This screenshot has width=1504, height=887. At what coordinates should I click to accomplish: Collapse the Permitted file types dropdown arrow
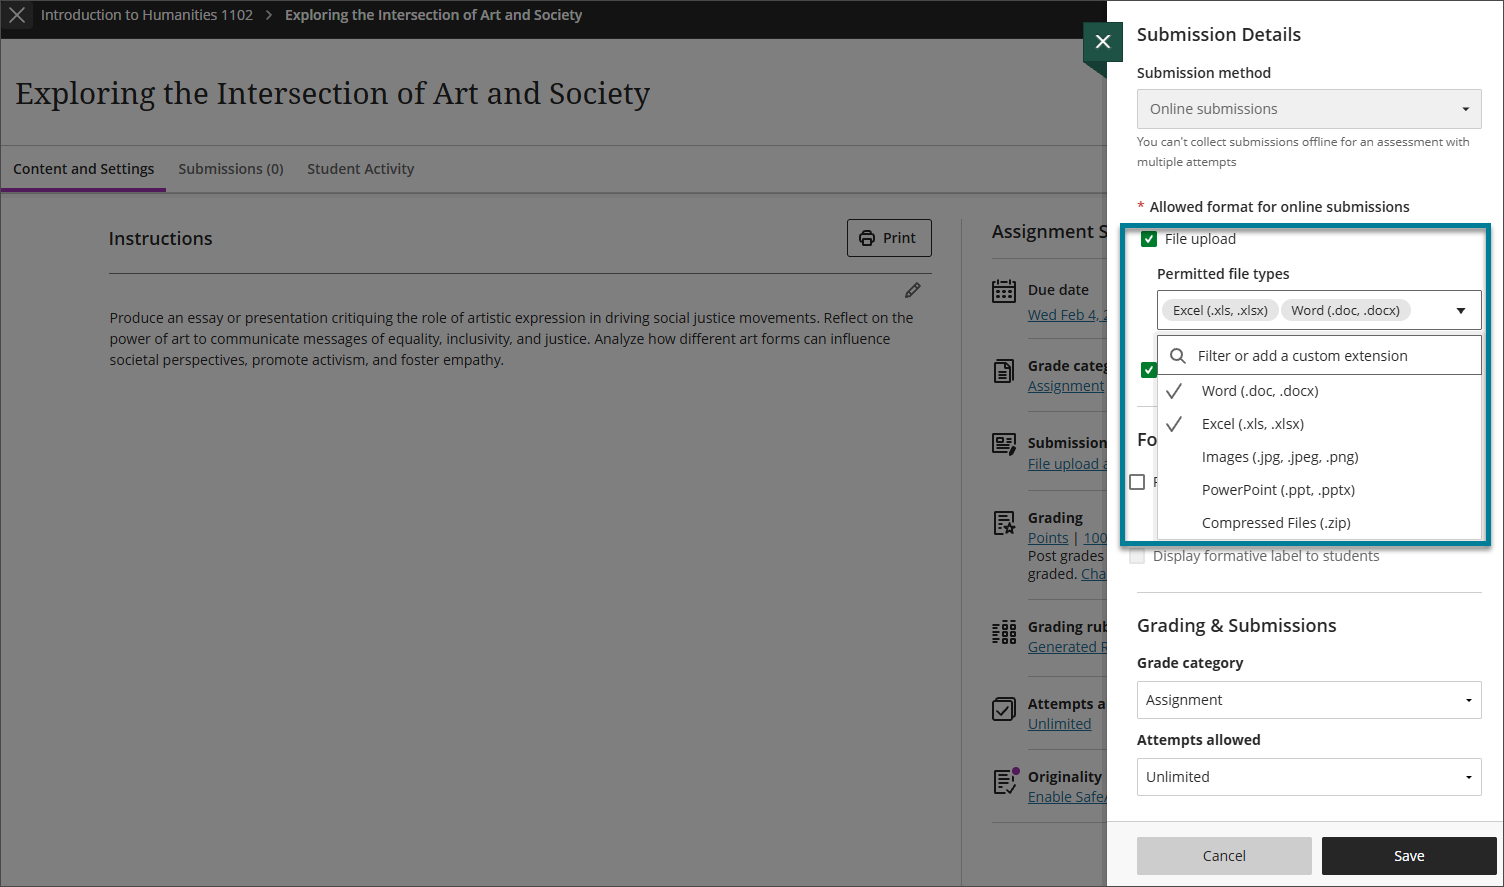point(1461,311)
